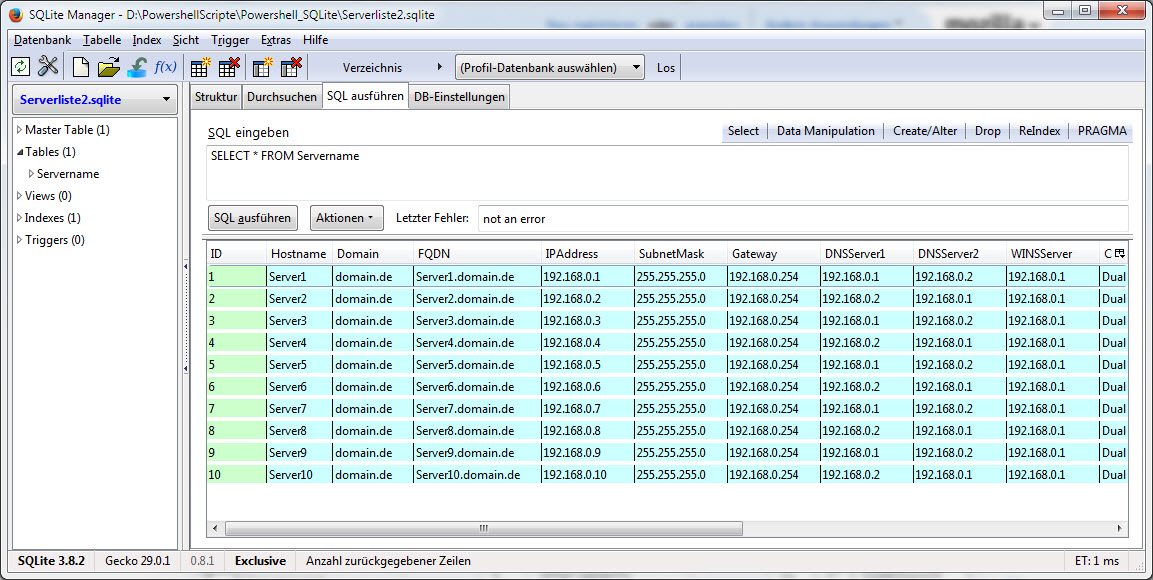The width and height of the screenshot is (1153, 580).
Task: Open the Datenbank menu
Action: pyautogui.click(x=43, y=40)
